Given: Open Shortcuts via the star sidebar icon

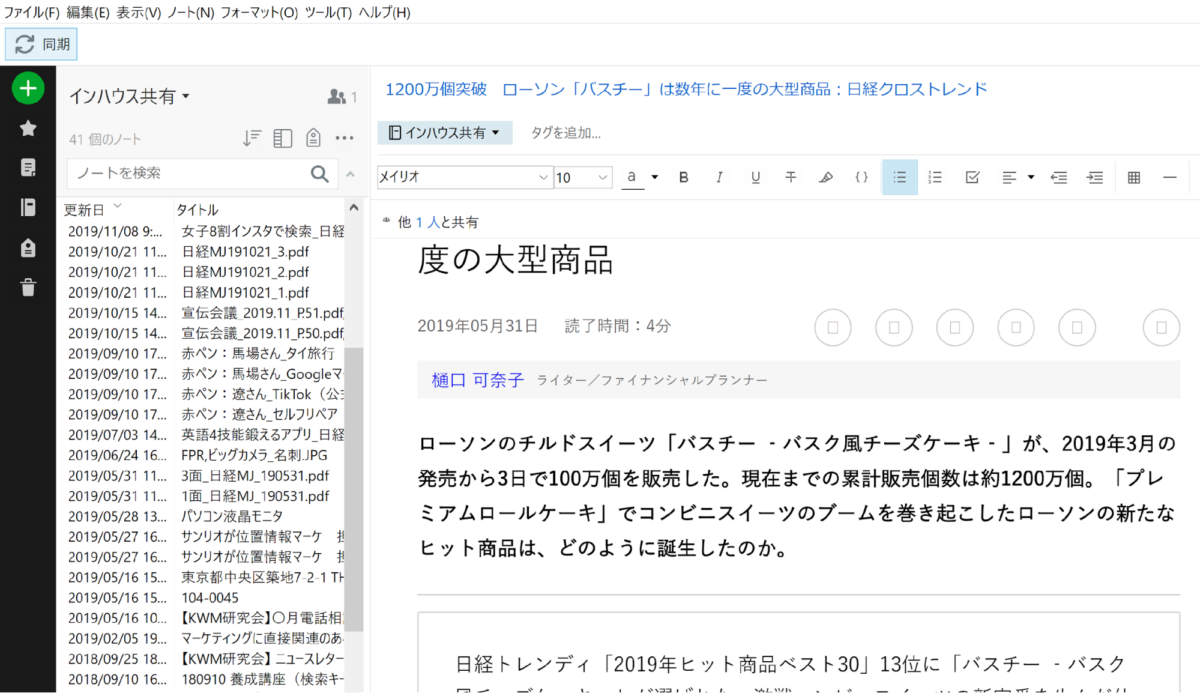Looking at the screenshot, I should (x=28, y=128).
